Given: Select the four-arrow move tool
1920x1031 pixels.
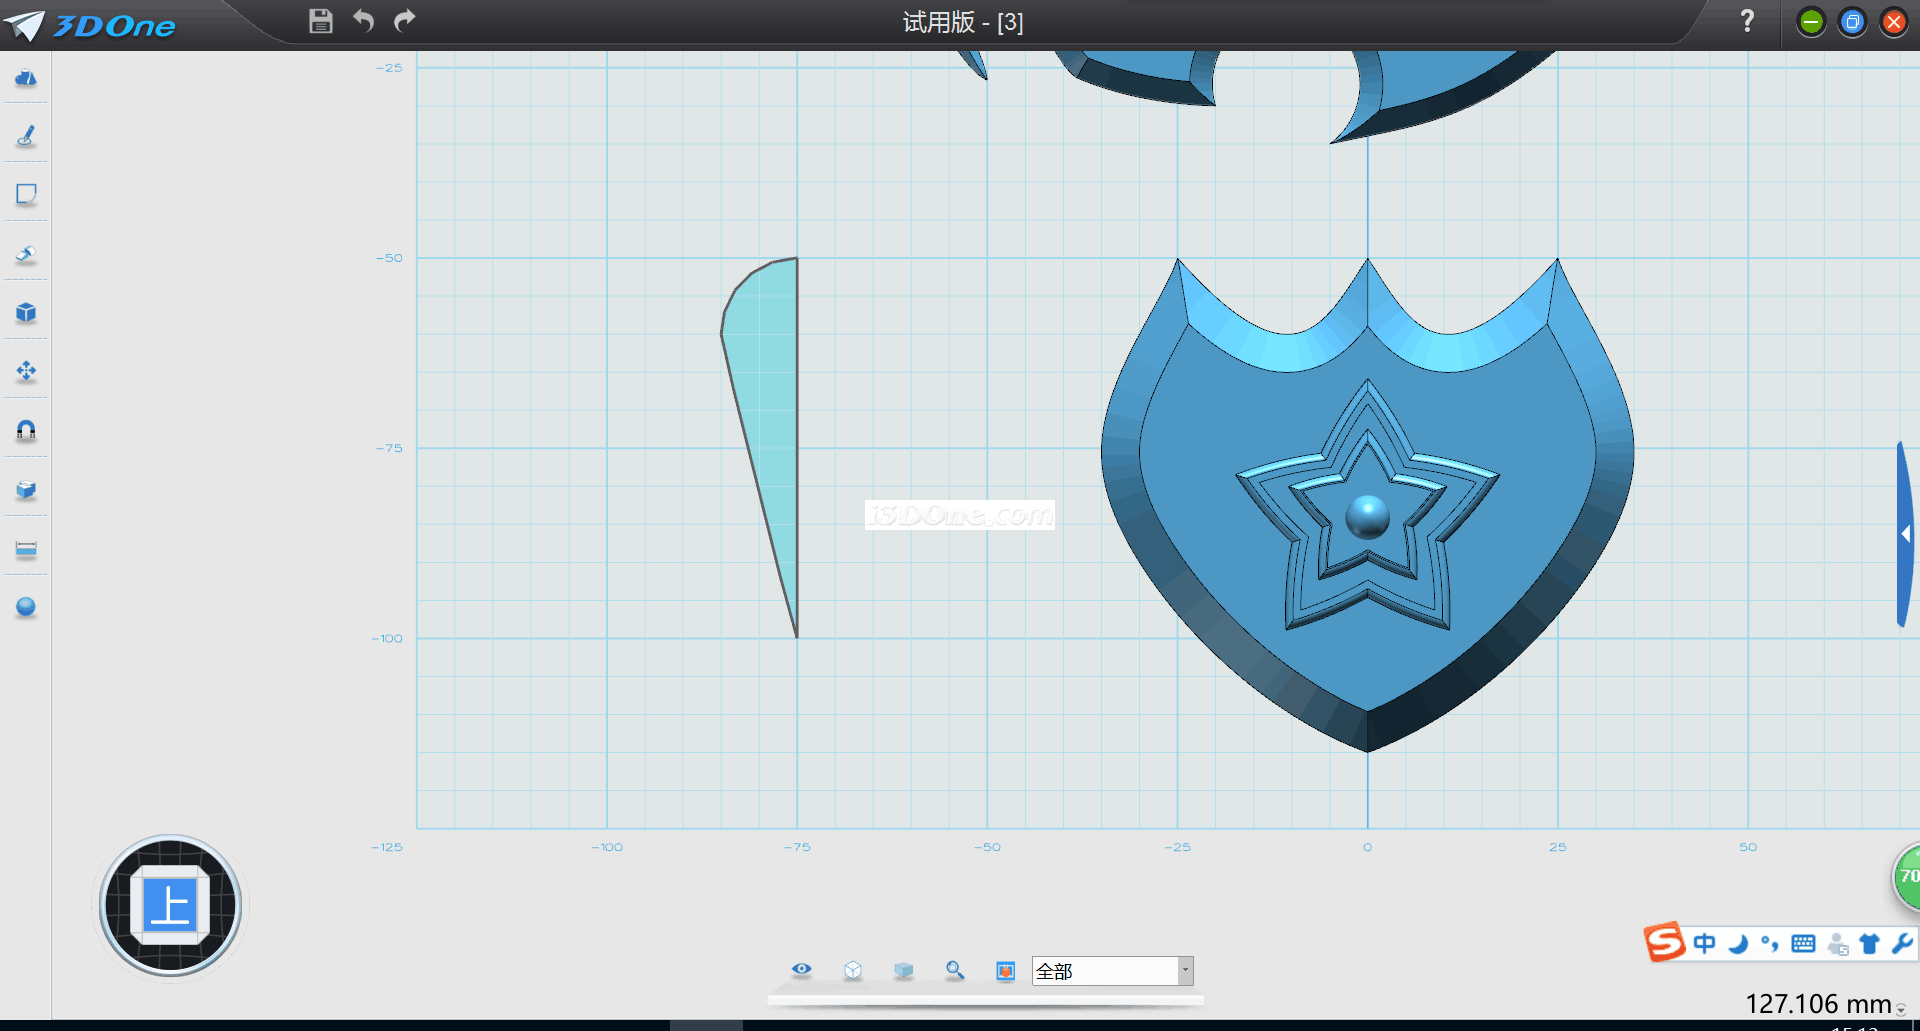Looking at the screenshot, I should (26, 372).
